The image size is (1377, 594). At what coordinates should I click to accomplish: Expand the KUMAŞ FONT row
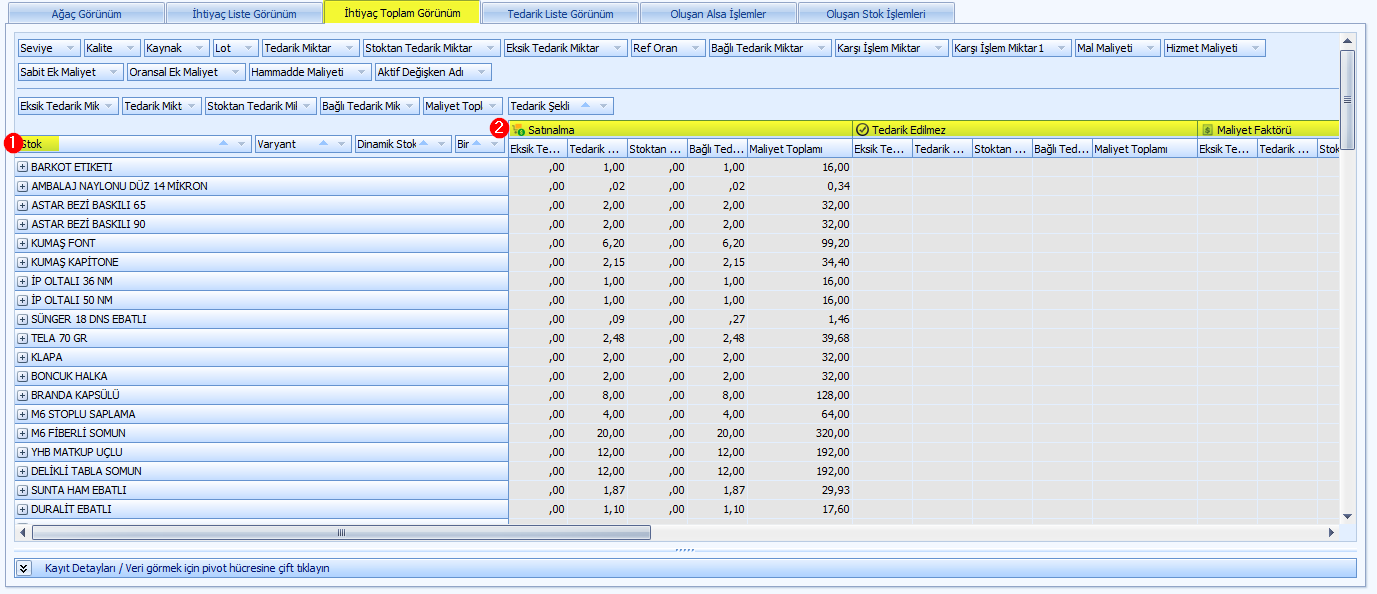point(22,243)
